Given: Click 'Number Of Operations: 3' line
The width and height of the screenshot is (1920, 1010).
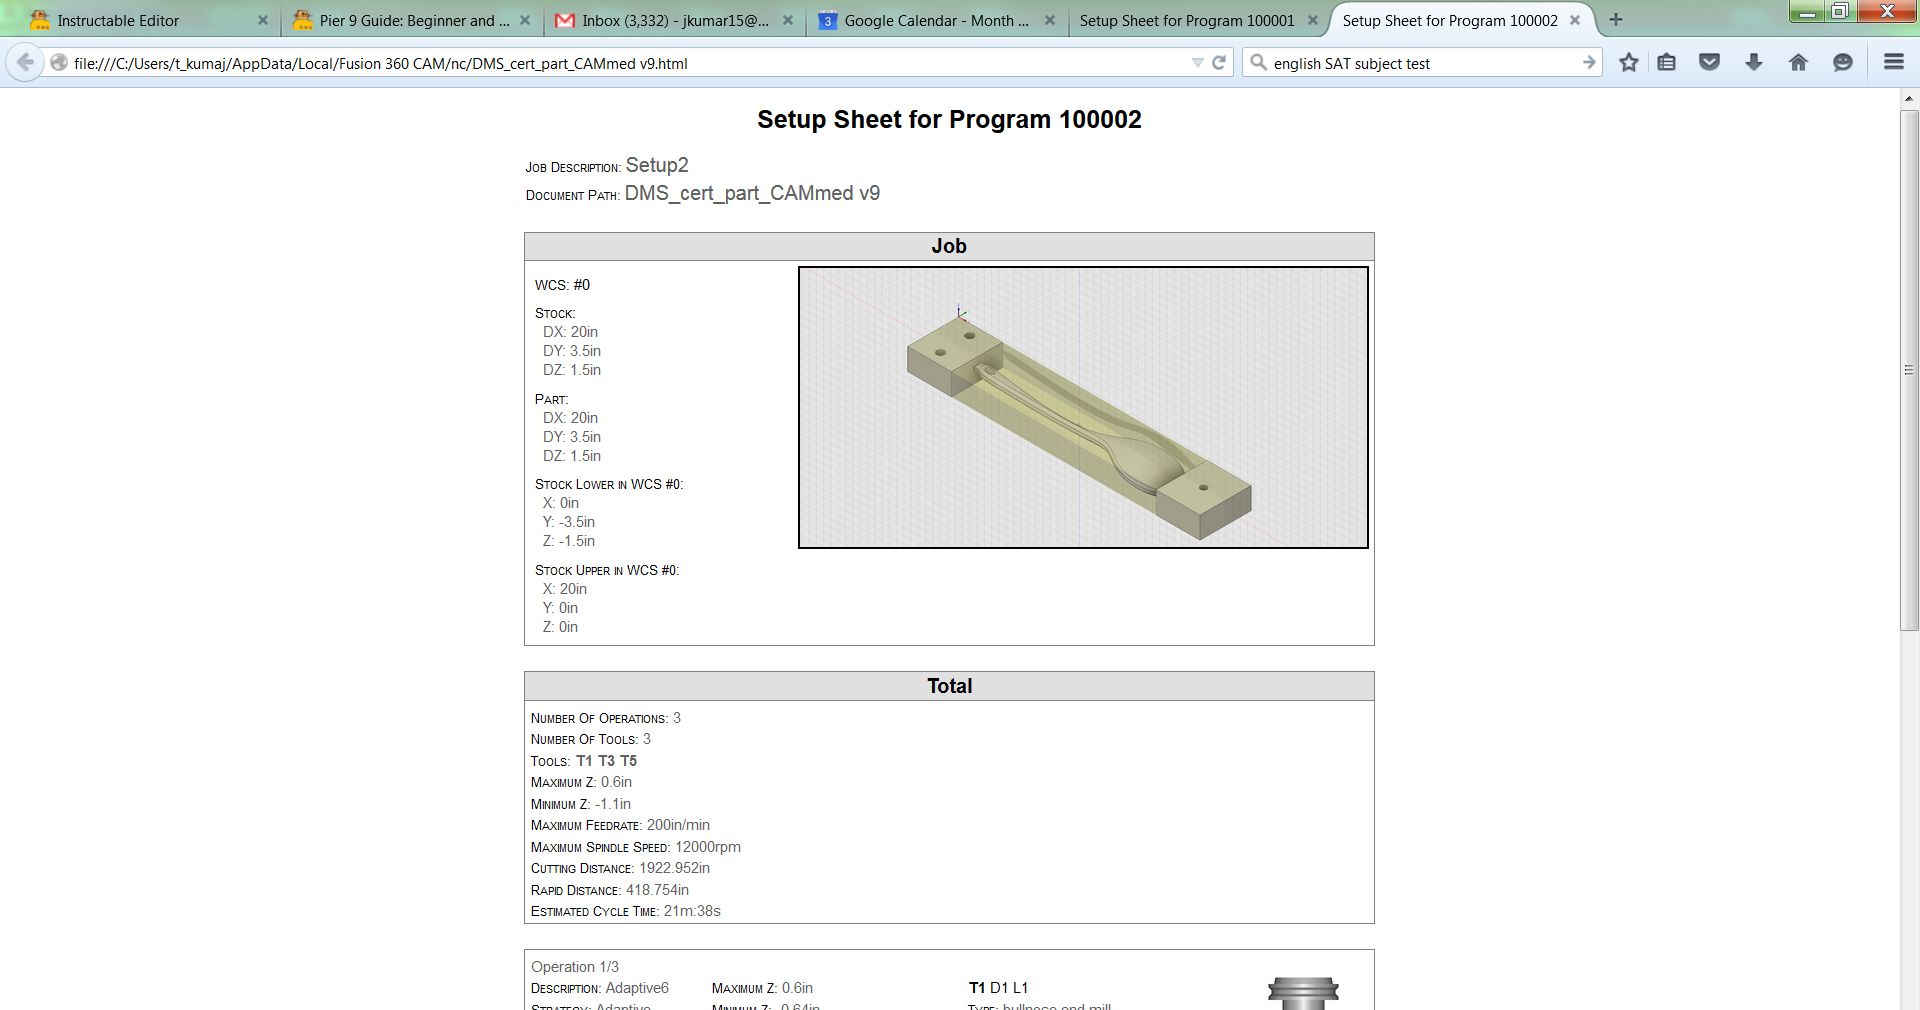Looking at the screenshot, I should point(606,718).
